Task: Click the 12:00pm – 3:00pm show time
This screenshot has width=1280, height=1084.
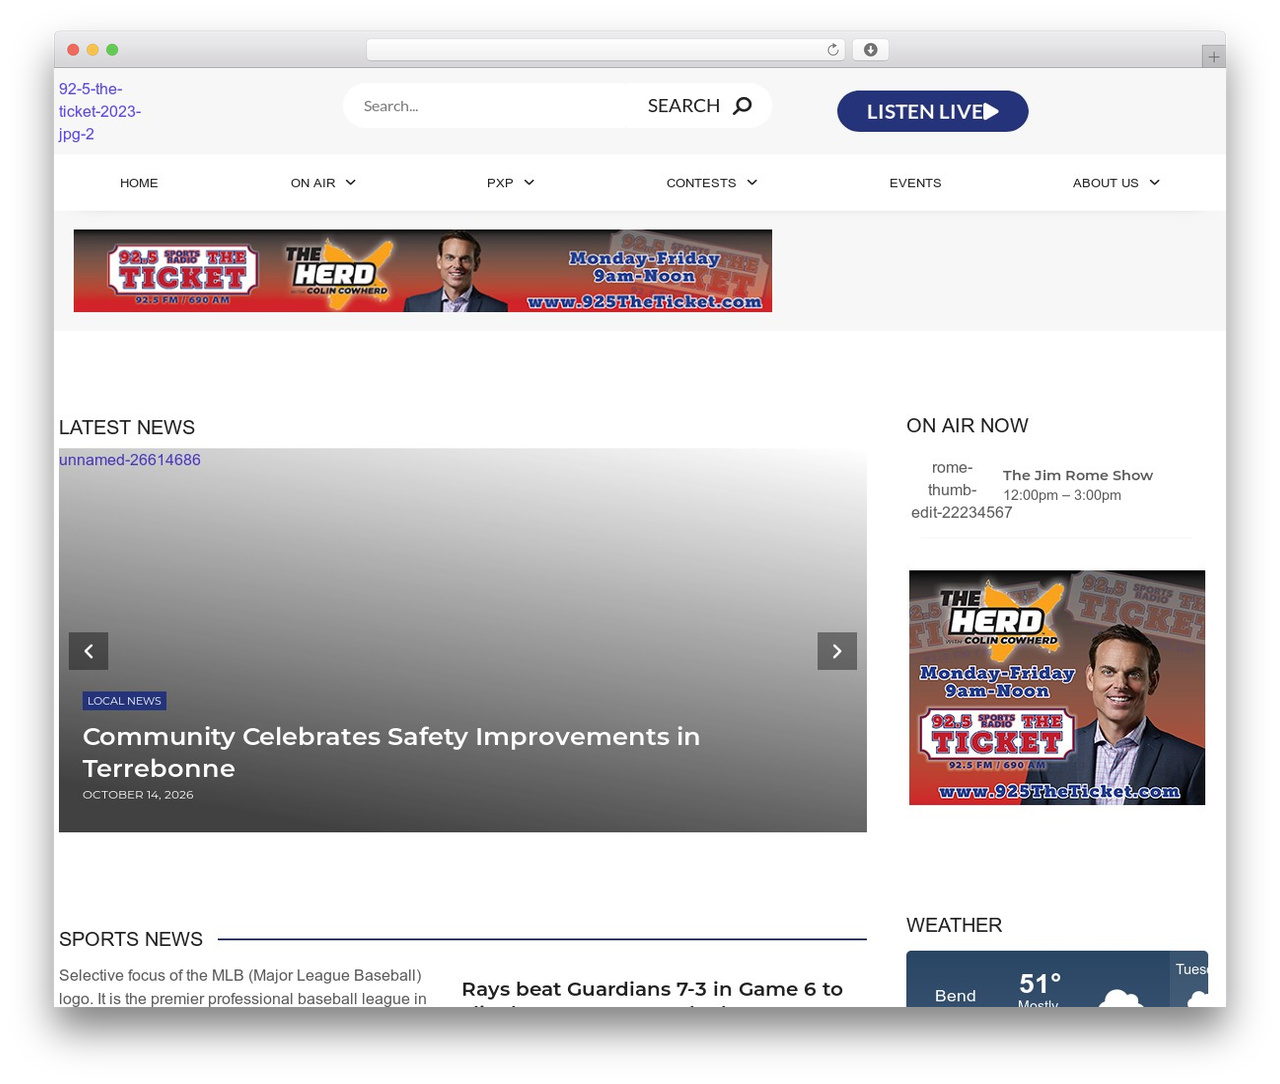Action: click(1062, 495)
